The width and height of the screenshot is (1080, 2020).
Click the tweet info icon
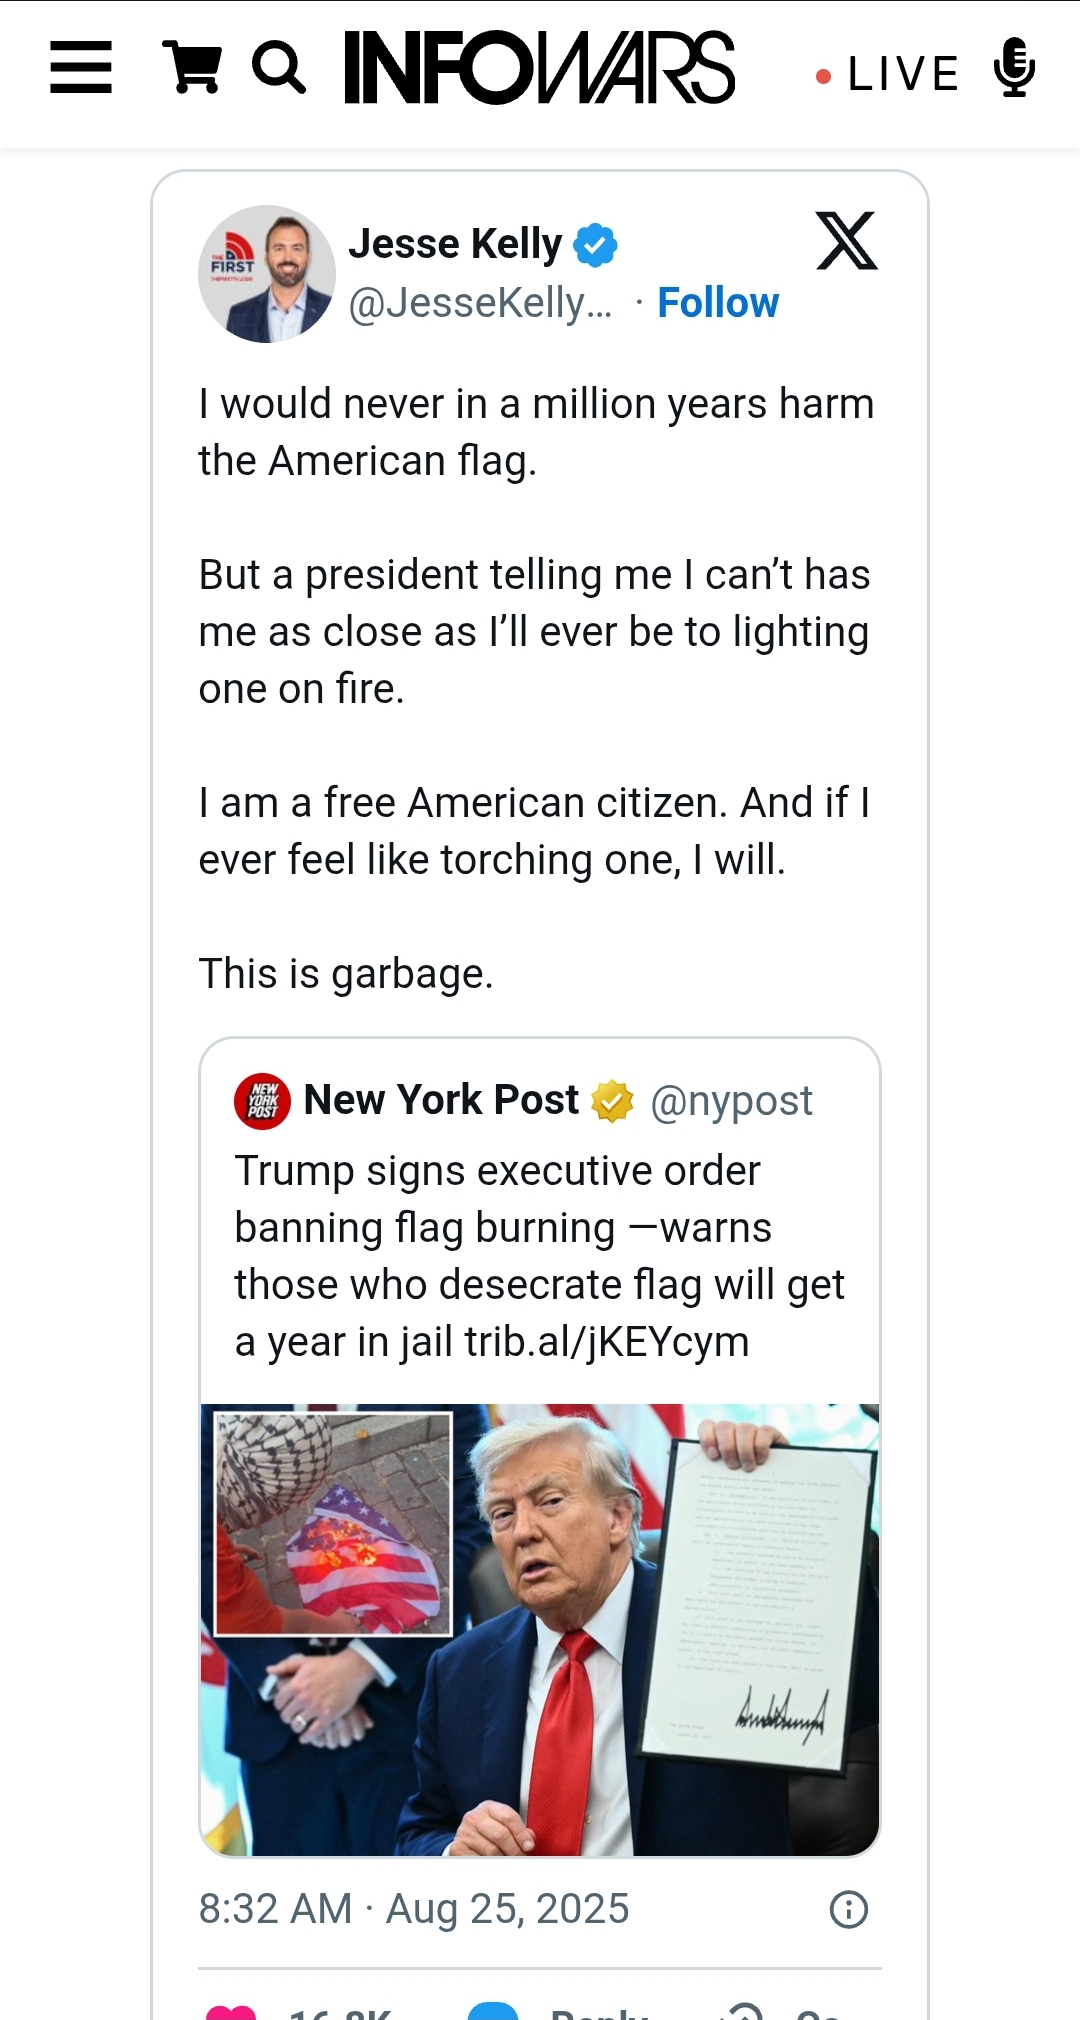pos(848,1910)
